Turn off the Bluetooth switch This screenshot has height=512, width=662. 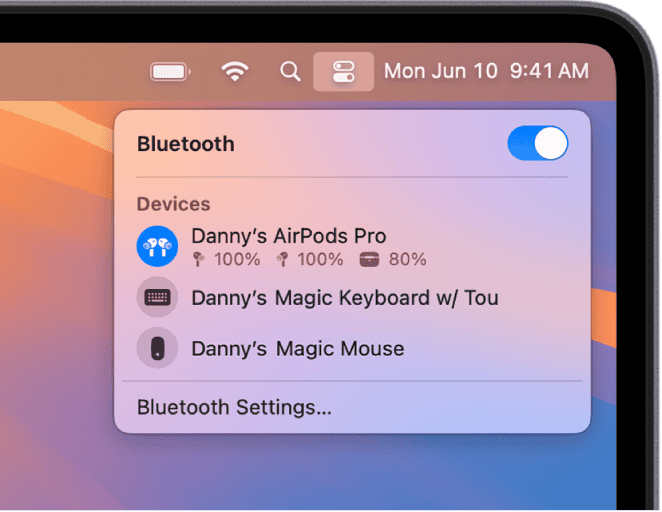[537, 143]
